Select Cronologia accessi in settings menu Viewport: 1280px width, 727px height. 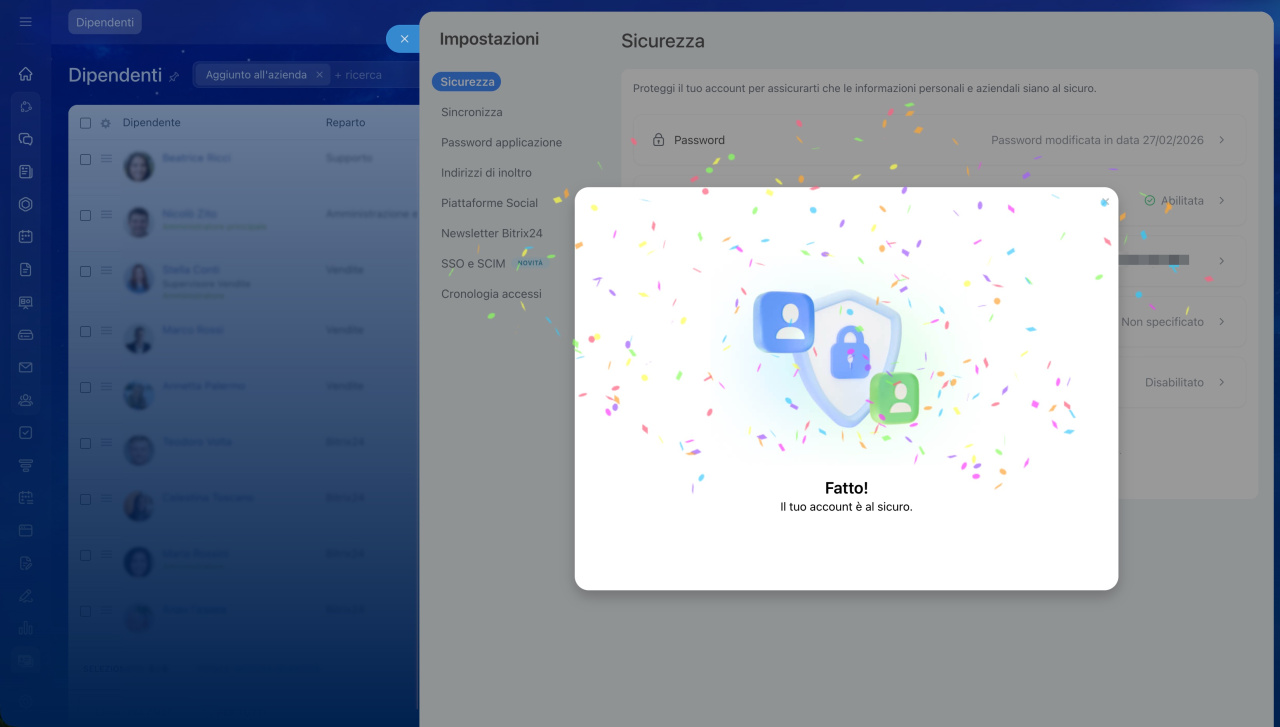point(491,294)
